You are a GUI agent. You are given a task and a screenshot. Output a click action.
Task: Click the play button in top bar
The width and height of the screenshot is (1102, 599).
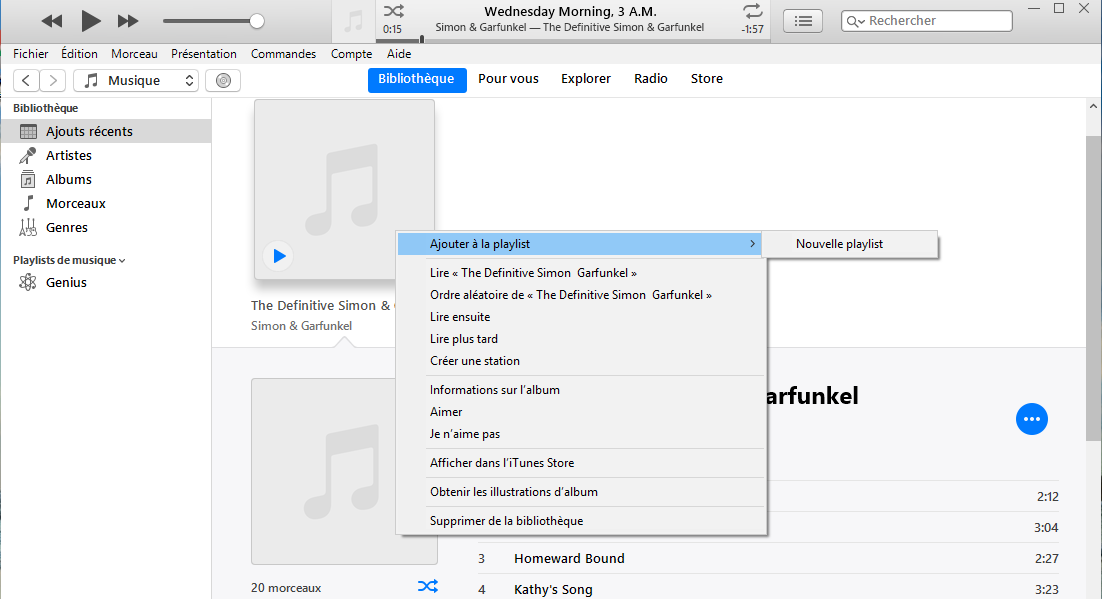coord(91,21)
